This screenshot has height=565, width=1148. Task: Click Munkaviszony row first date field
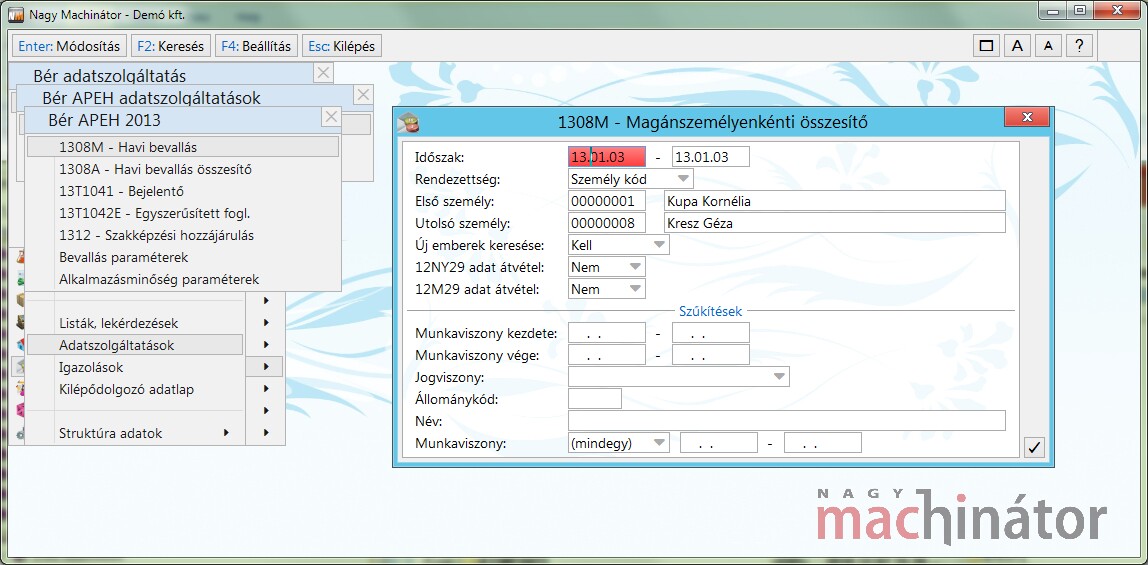coord(719,443)
